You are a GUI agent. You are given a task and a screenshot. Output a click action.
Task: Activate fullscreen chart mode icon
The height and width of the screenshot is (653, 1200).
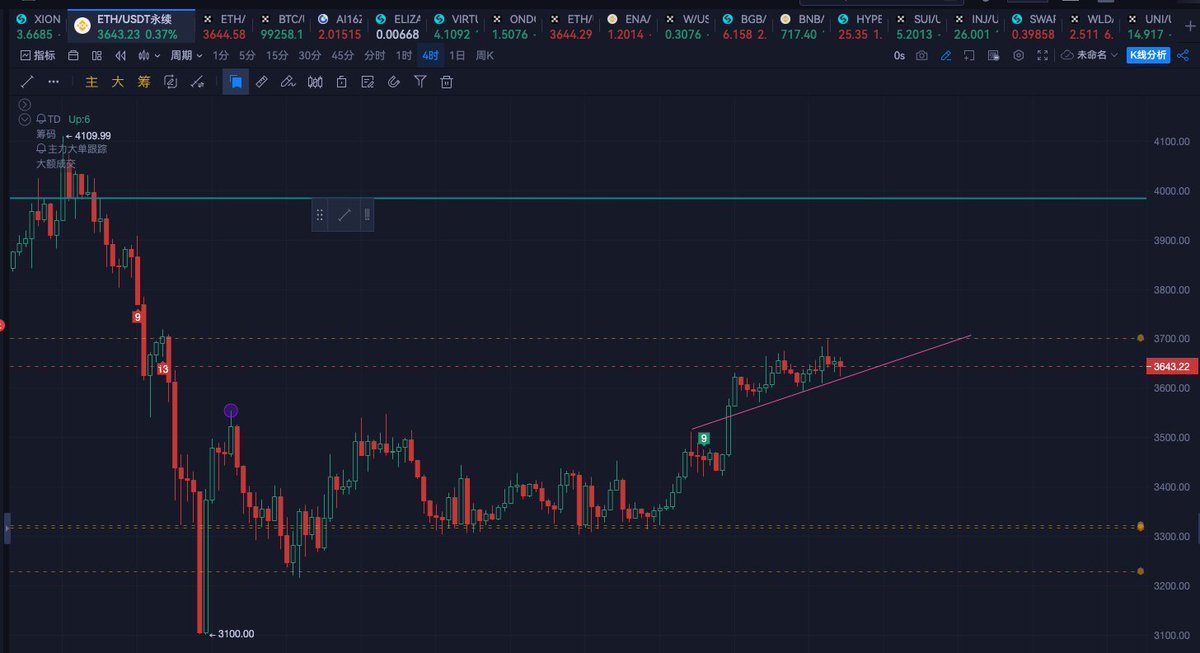pyautogui.click(x=1041, y=56)
